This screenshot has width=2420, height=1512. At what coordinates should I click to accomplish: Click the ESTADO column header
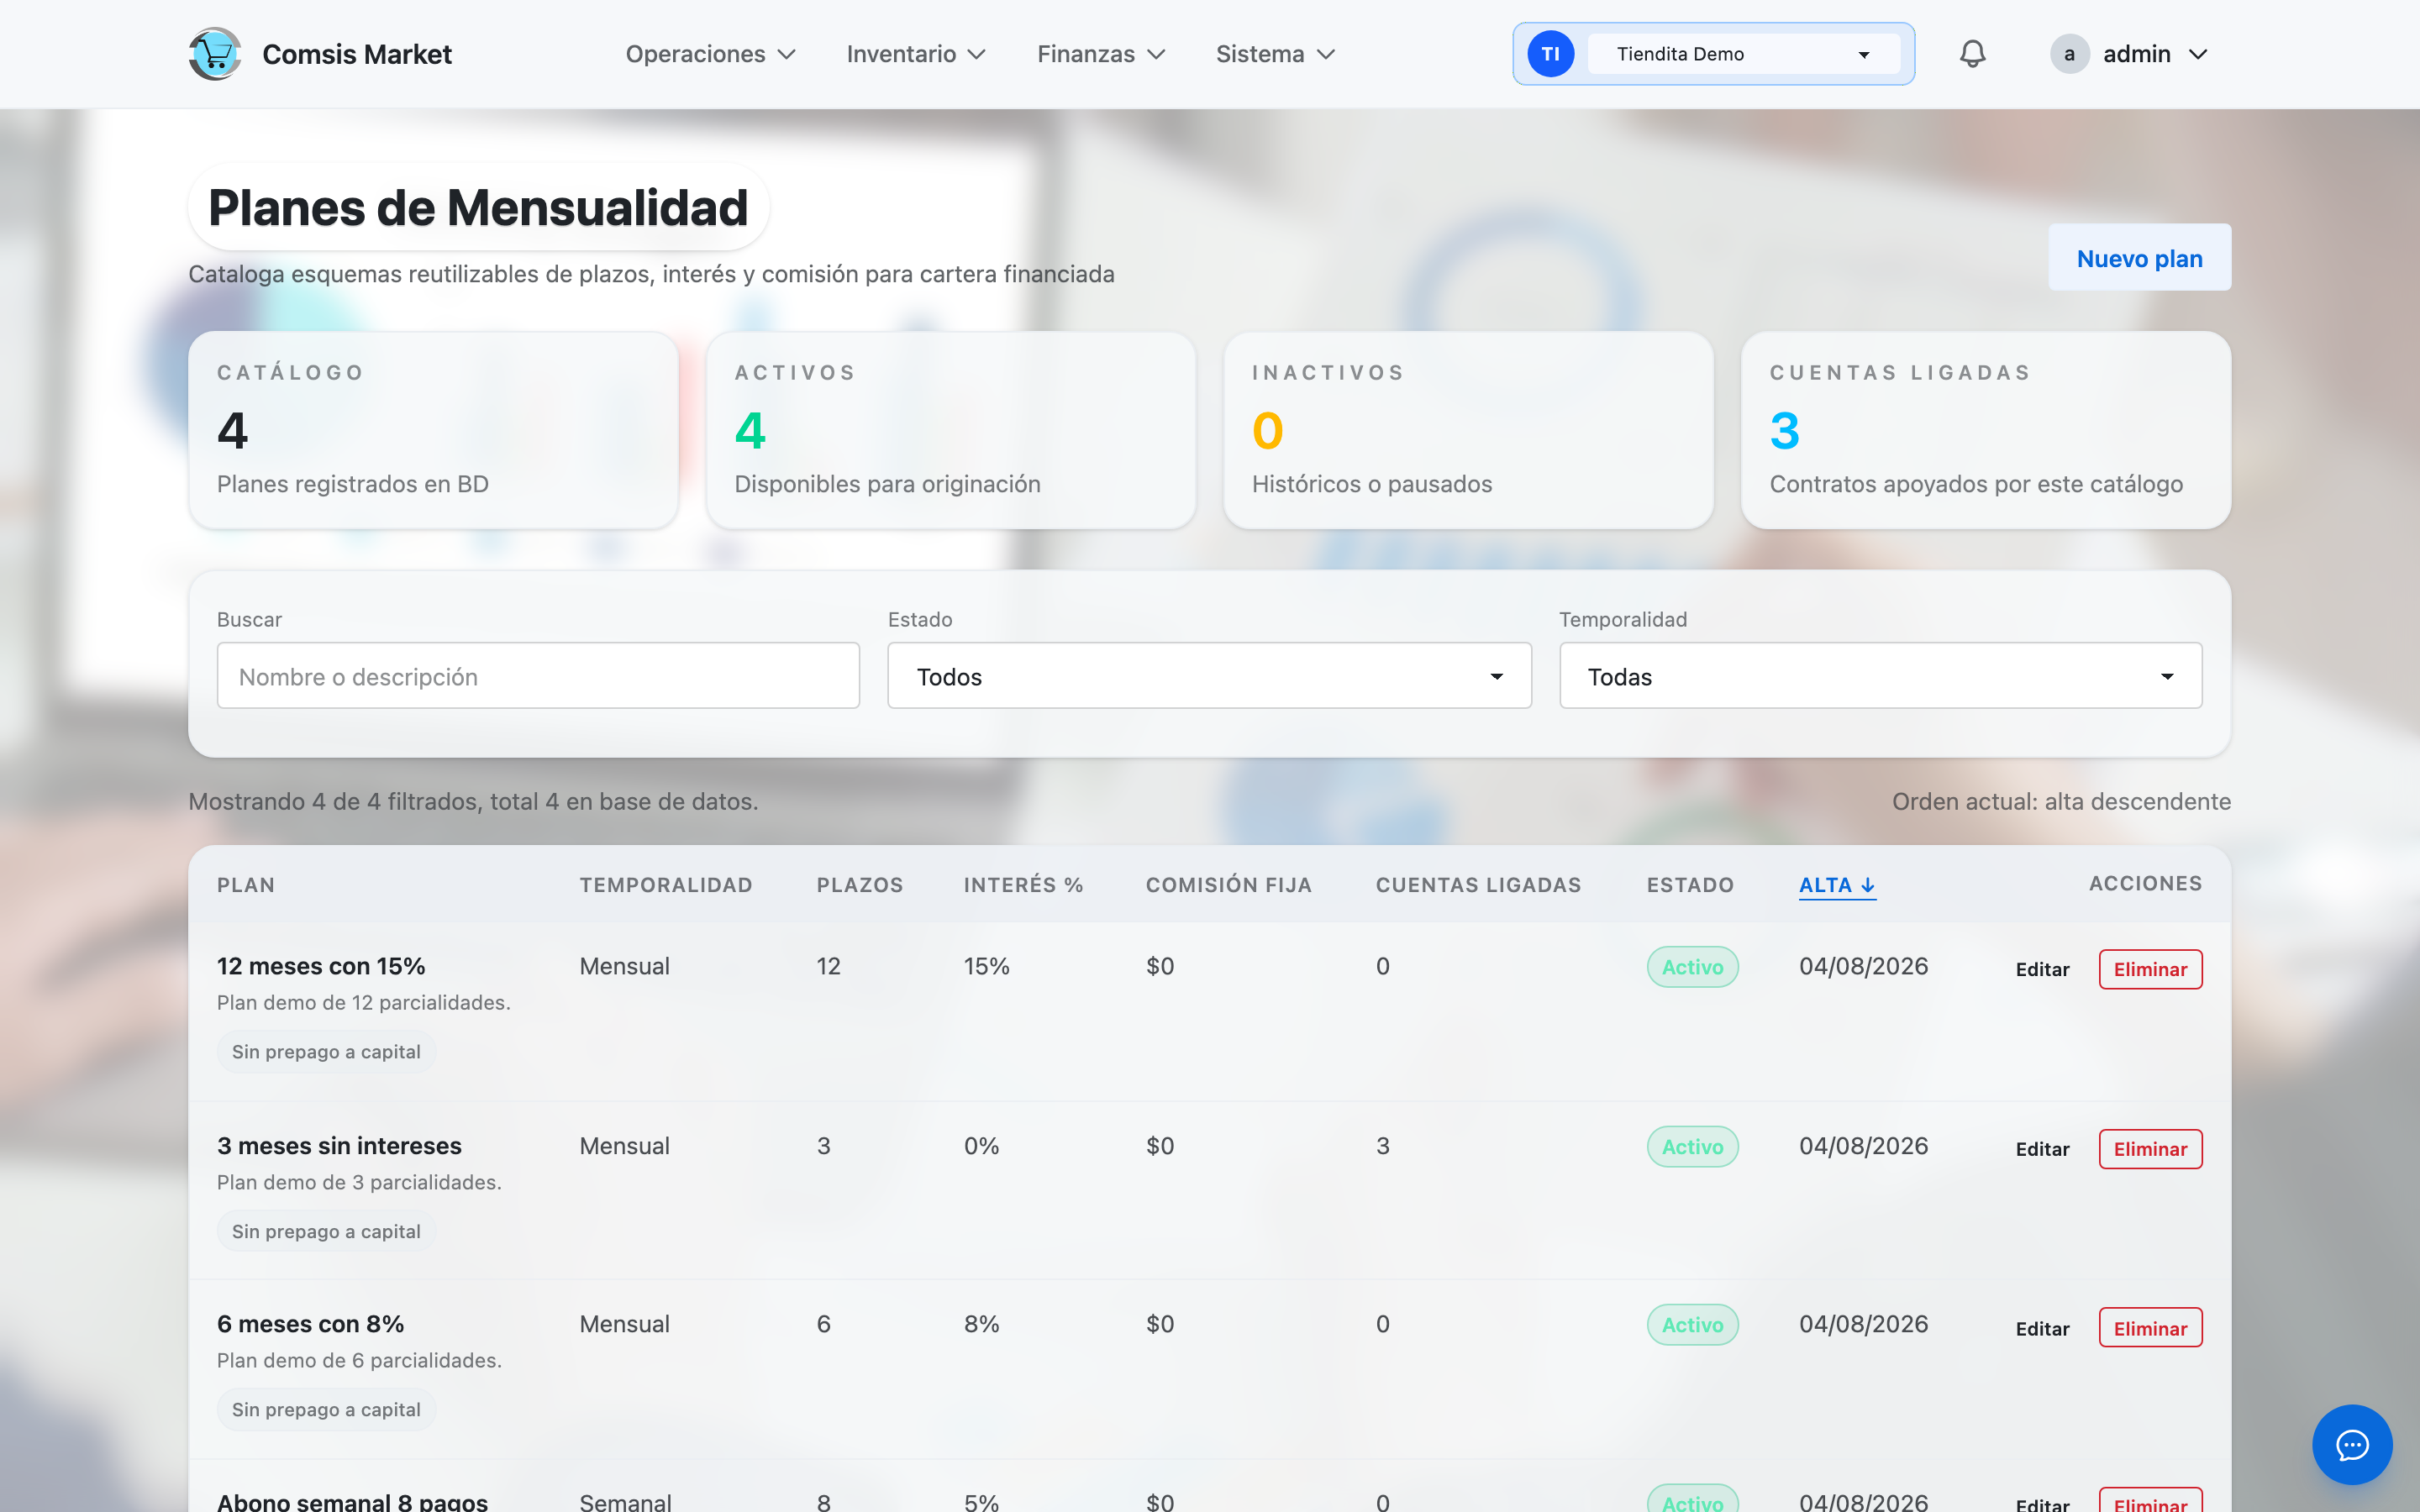click(x=1690, y=885)
